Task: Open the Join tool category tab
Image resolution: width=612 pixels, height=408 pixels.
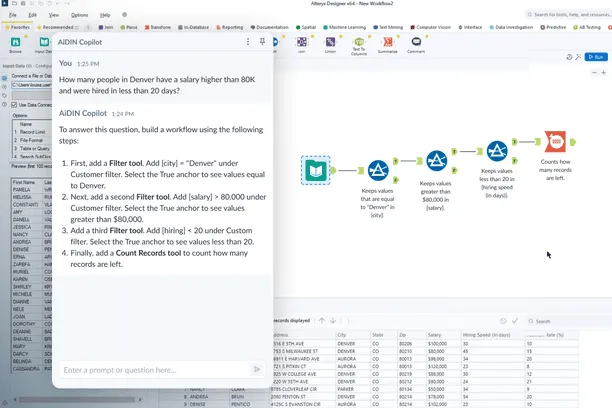Action: coord(106,27)
